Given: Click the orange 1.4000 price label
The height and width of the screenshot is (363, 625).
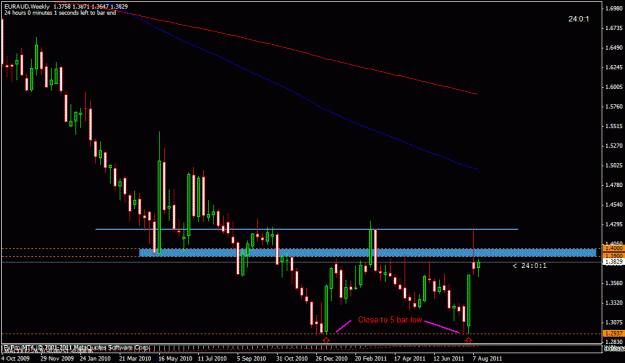Looking at the screenshot, I should click(613, 248).
